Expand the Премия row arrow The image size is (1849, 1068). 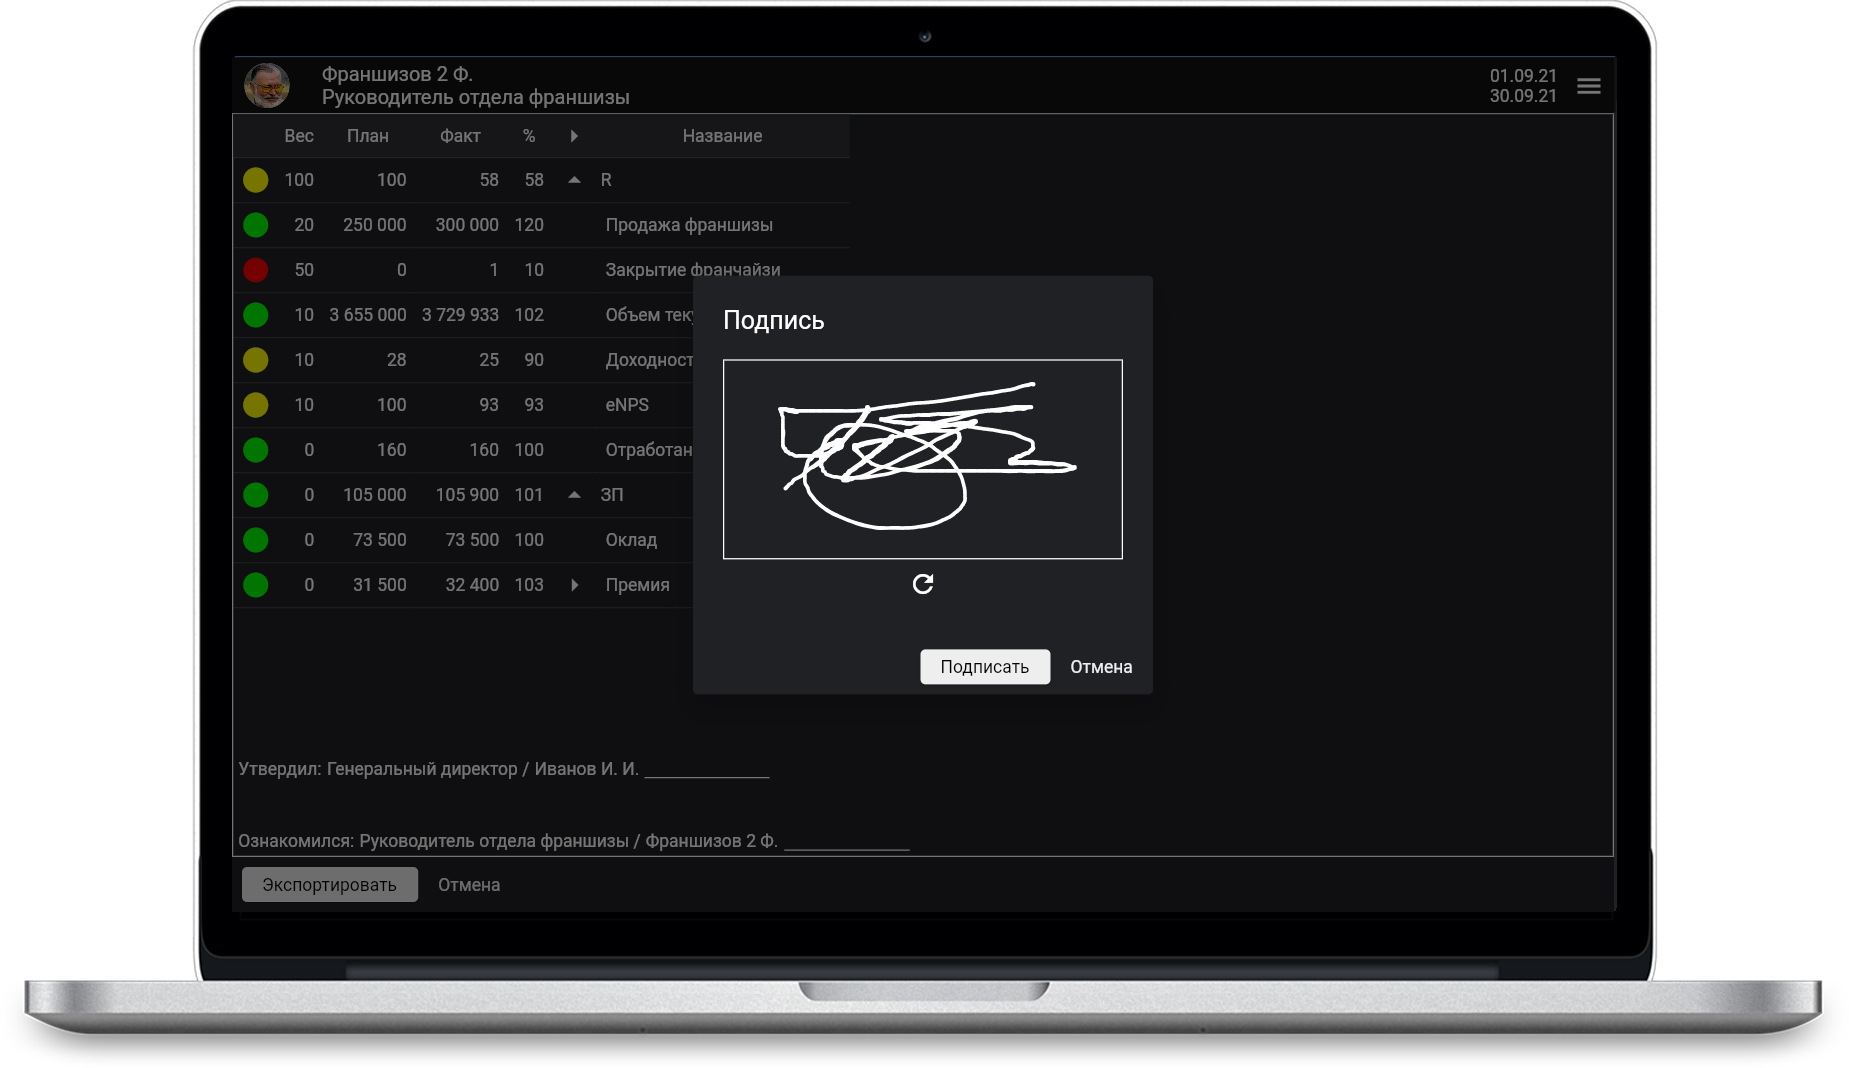[575, 585]
